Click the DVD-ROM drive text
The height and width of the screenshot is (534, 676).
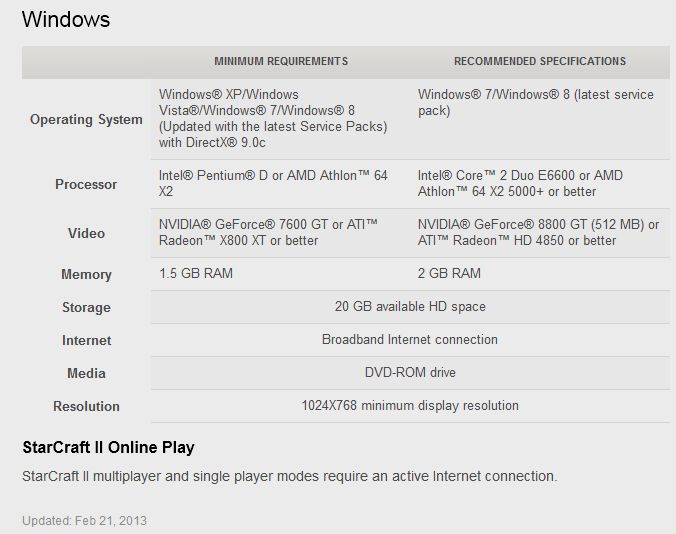[410, 372]
